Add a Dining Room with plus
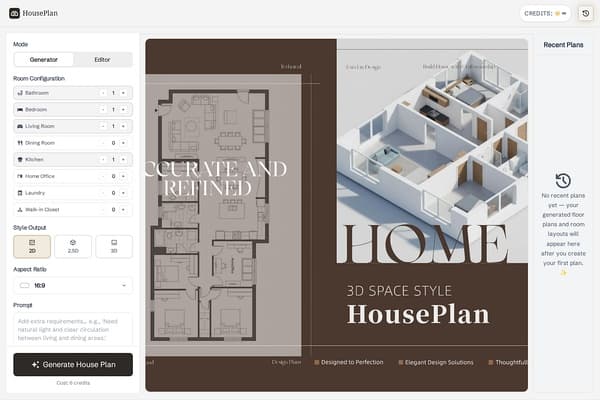600x400 pixels. [123, 143]
